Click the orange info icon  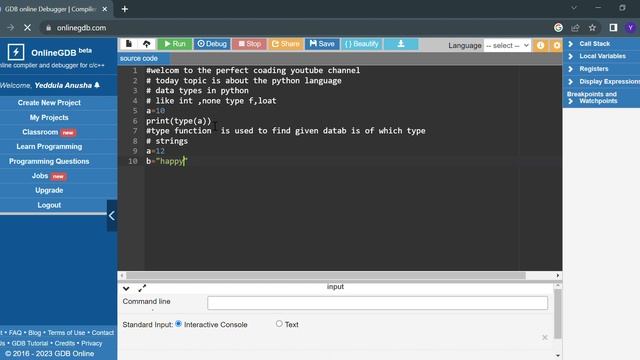[x=540, y=45]
